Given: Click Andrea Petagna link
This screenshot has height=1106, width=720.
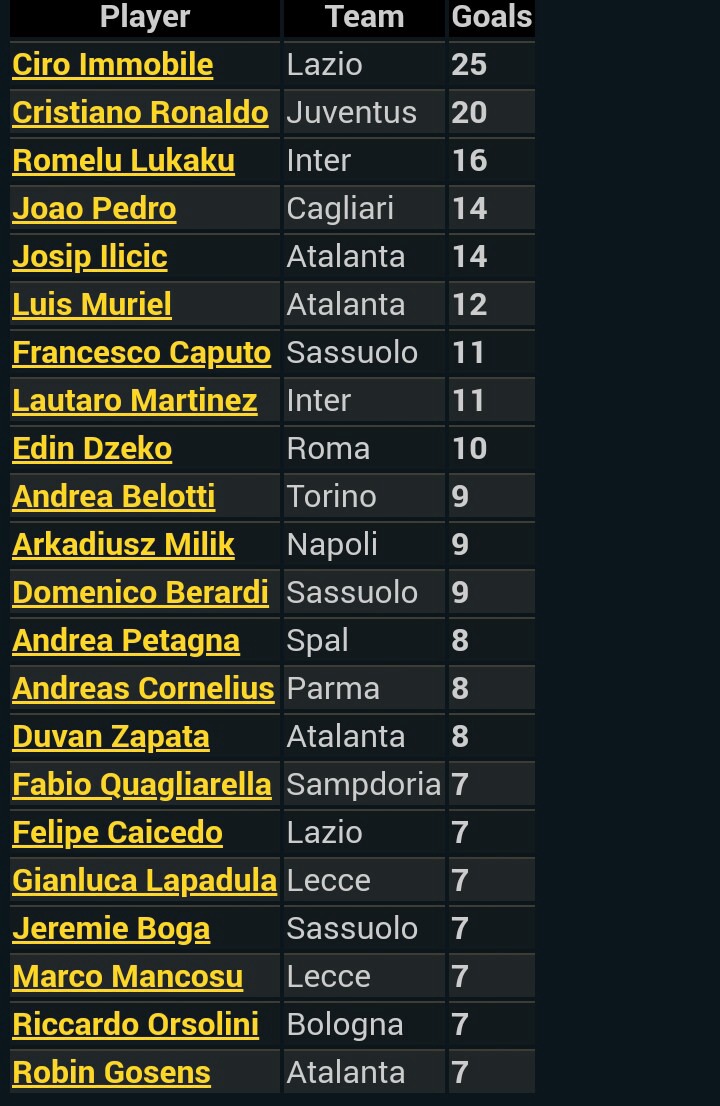Looking at the screenshot, I should (126, 640).
